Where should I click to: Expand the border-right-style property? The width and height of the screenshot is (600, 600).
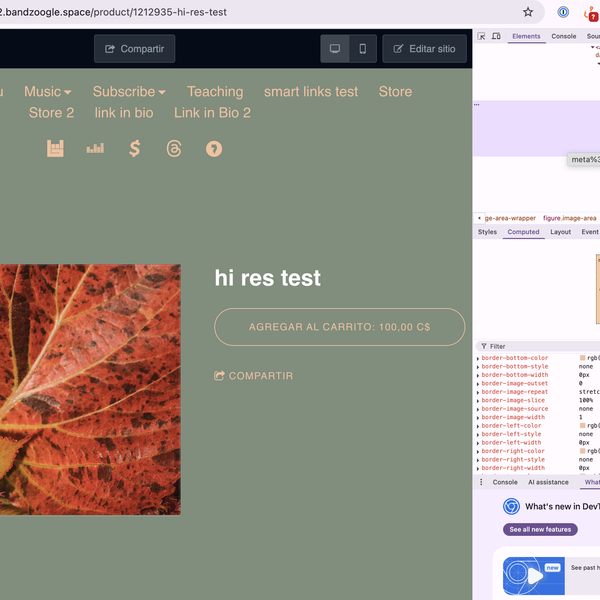478,460
